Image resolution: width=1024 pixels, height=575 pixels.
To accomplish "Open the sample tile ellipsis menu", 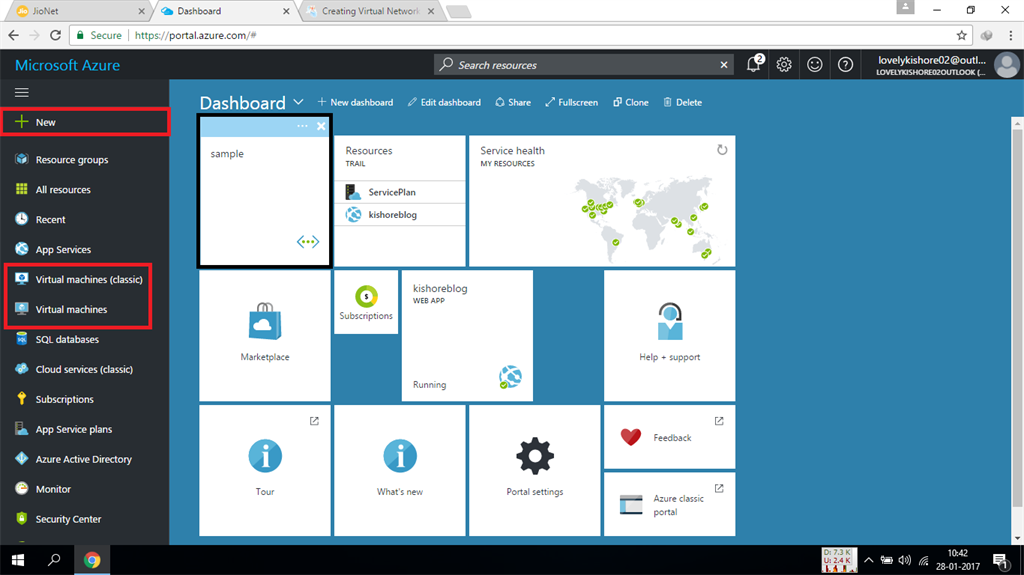I will pyautogui.click(x=302, y=126).
